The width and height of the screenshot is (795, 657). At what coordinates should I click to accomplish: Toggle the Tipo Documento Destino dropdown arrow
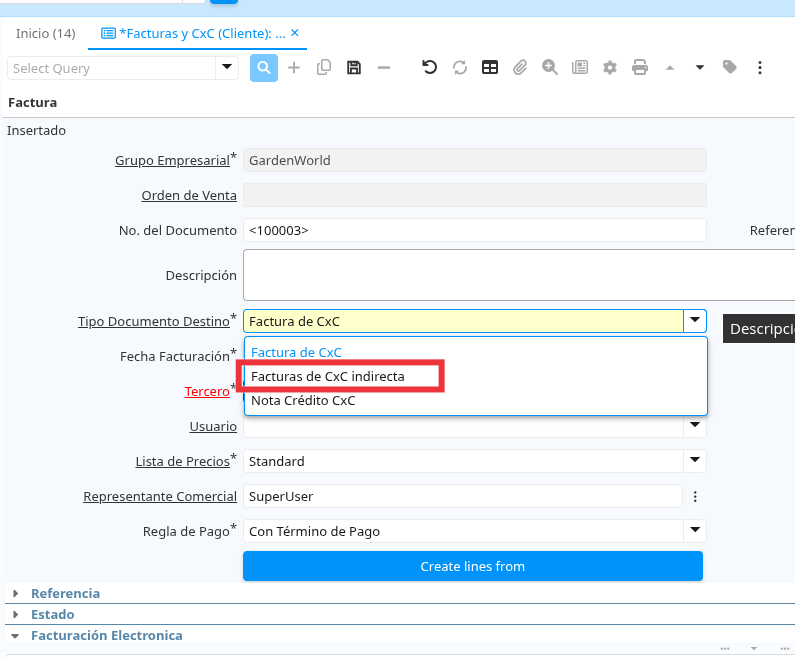pyautogui.click(x=695, y=321)
